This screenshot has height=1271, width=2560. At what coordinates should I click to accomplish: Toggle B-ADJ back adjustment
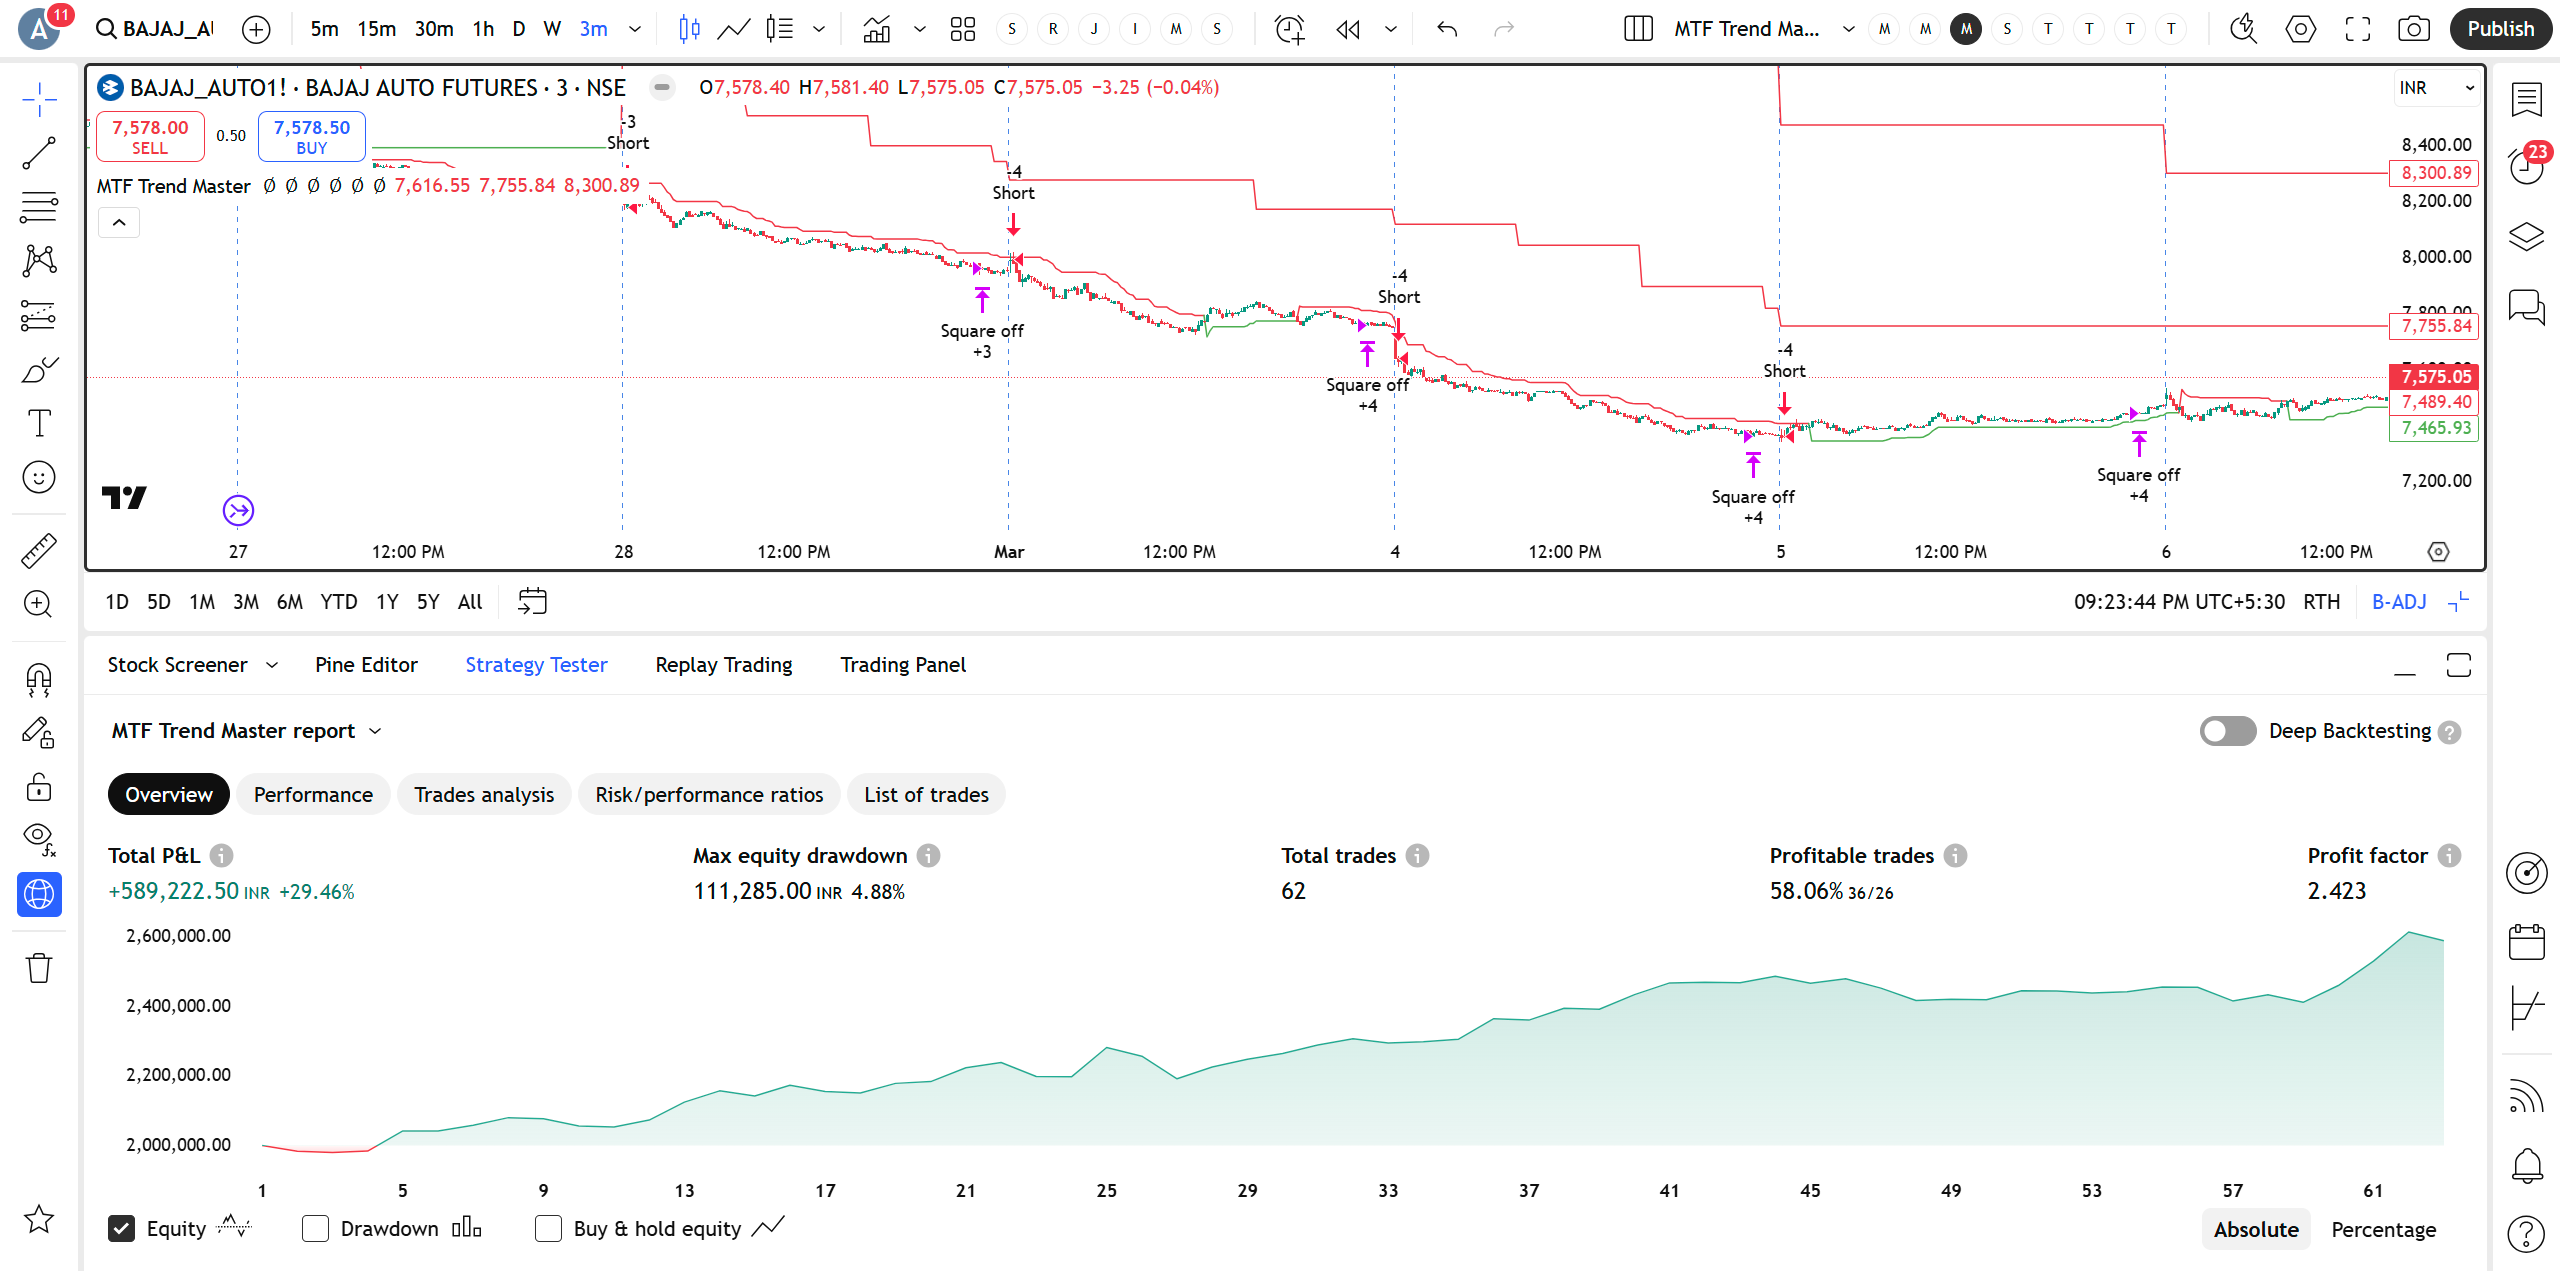[x=2399, y=602]
